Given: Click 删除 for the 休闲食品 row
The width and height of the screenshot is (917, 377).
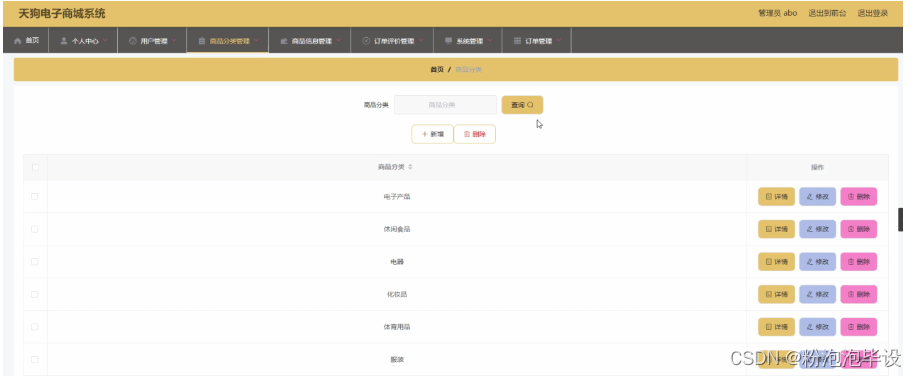Looking at the screenshot, I should click(x=859, y=229).
